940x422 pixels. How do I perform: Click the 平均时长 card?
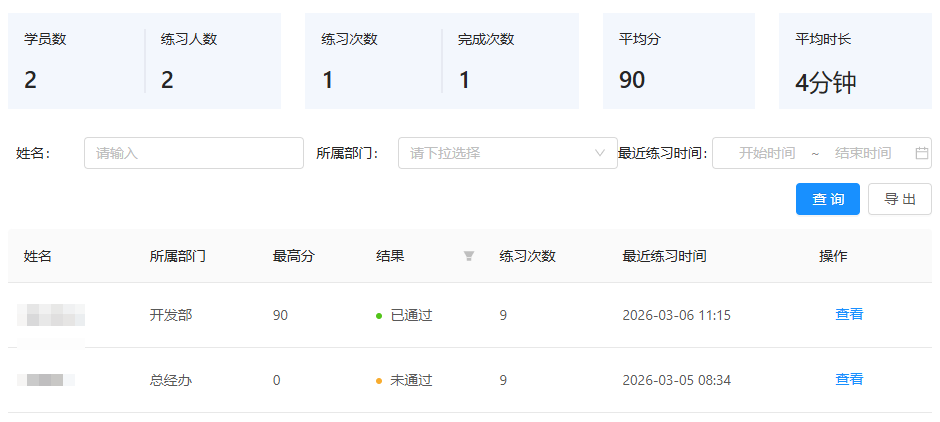[855, 61]
